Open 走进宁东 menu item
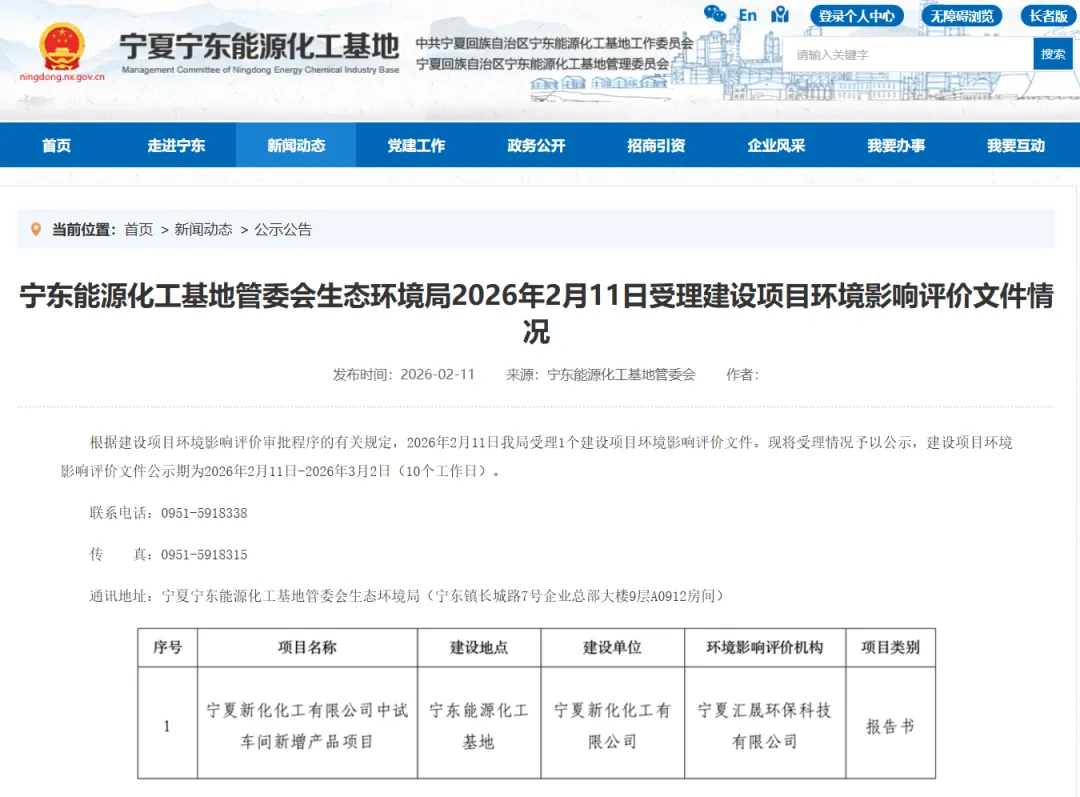This screenshot has width=1080, height=797. click(x=176, y=145)
